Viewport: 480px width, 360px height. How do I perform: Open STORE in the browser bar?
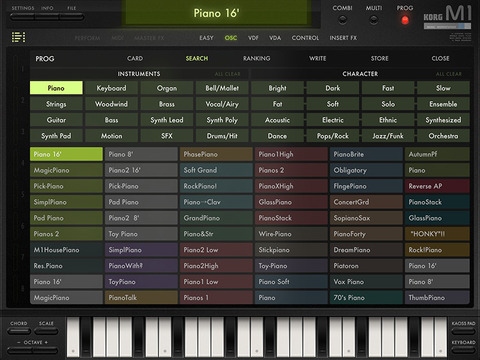[379, 58]
